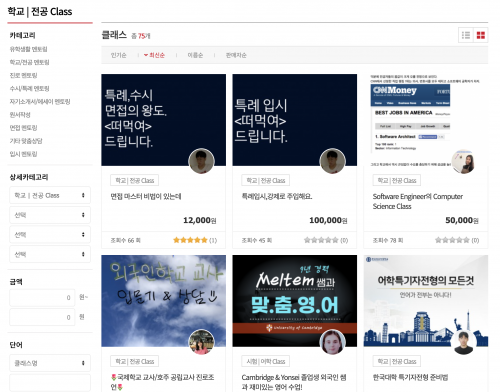This screenshot has width=500, height=392.
Task: Open Cambridge & Yonsei 졸업생 영어 수업 title
Action: (294, 382)
